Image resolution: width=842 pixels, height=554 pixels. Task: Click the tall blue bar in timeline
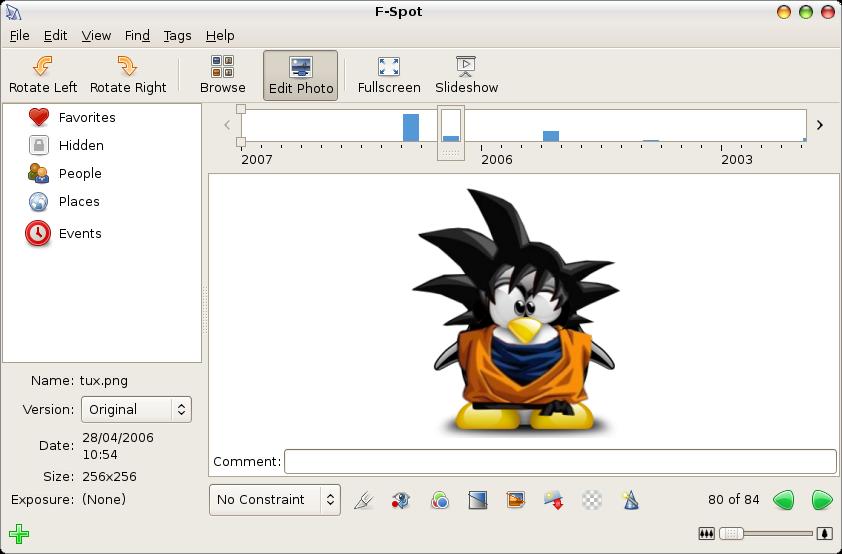(411, 128)
